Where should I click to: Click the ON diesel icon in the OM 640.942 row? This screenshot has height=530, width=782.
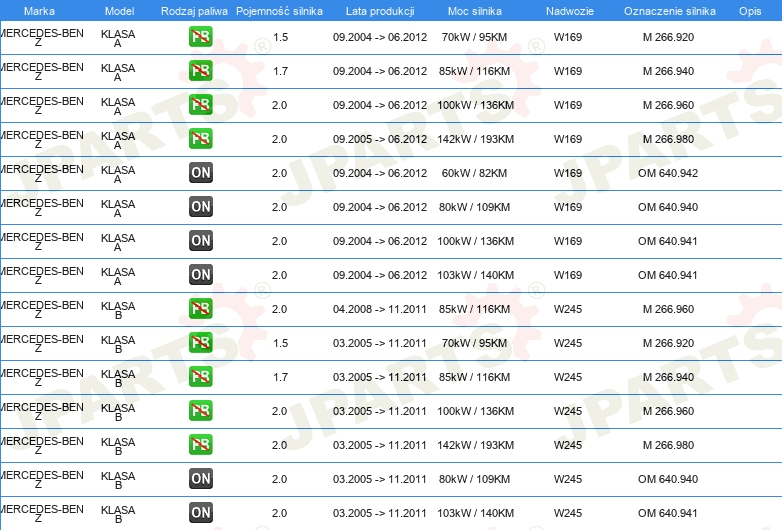click(x=200, y=173)
